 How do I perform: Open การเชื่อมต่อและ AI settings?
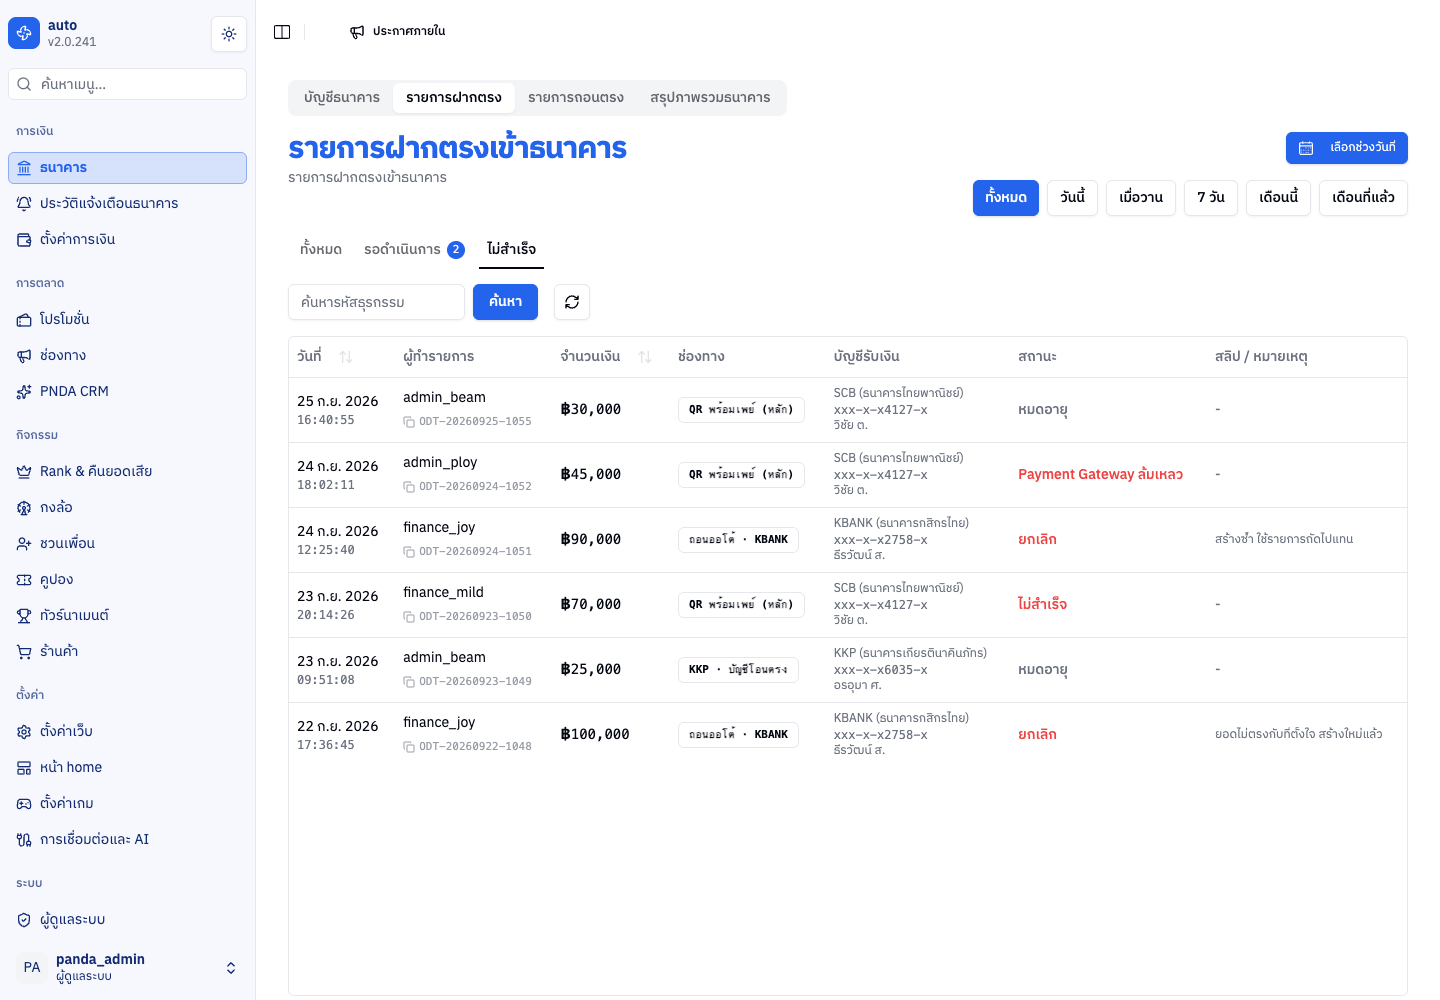tap(127, 840)
